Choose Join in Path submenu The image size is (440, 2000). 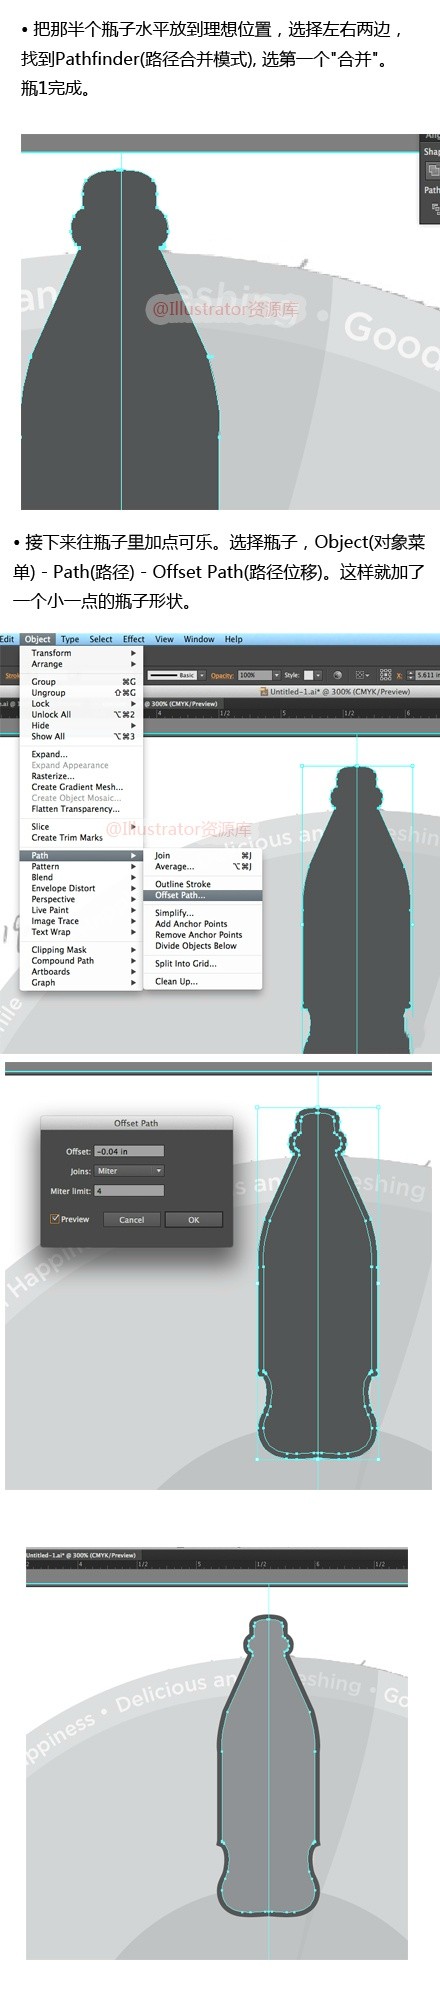point(204,856)
